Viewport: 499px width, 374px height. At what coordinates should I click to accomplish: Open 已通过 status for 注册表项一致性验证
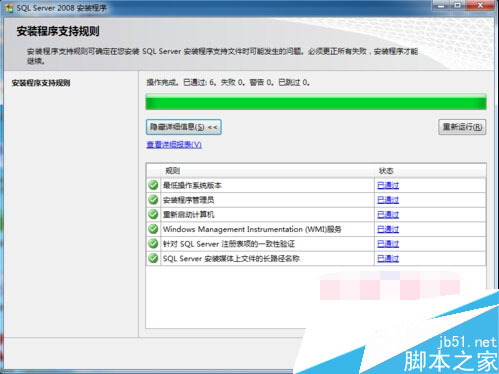coord(388,244)
